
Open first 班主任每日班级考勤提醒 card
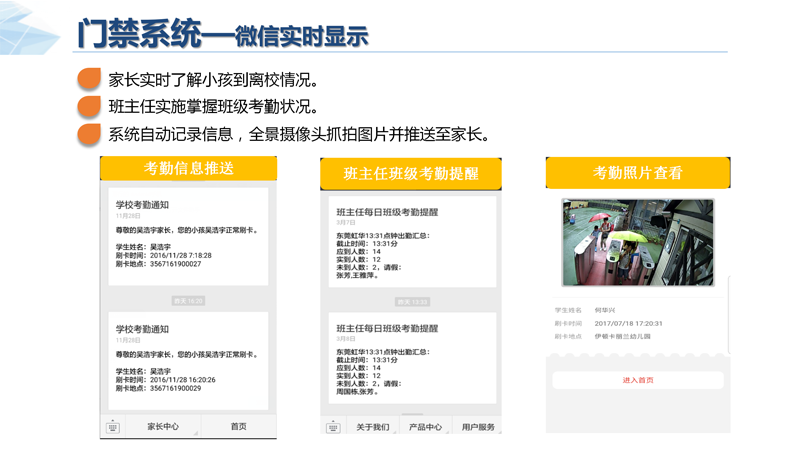411,243
